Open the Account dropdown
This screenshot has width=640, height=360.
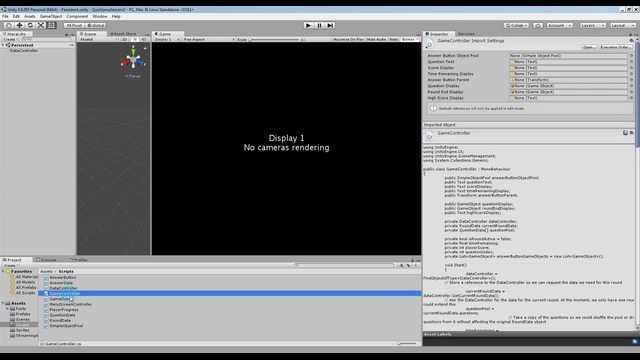pyautogui.click(x=560, y=25)
